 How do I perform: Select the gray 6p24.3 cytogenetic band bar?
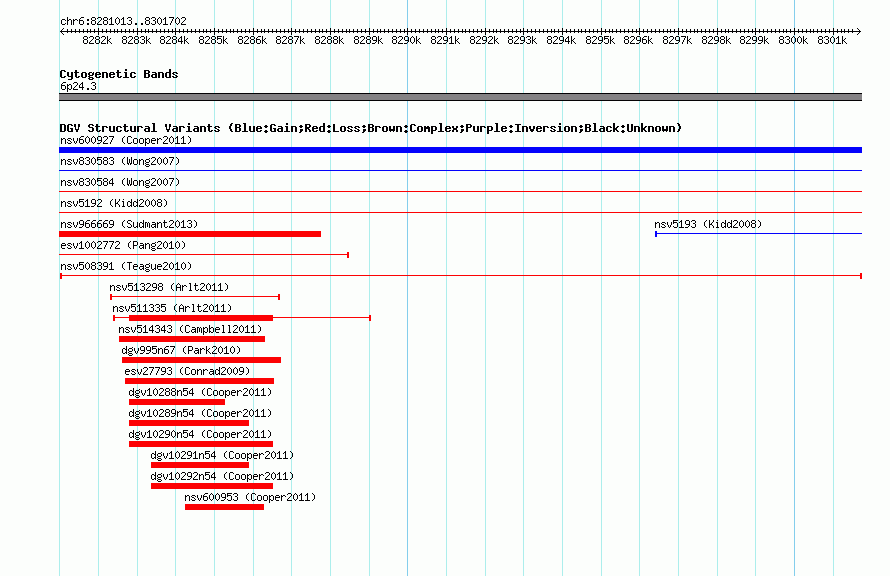460,97
